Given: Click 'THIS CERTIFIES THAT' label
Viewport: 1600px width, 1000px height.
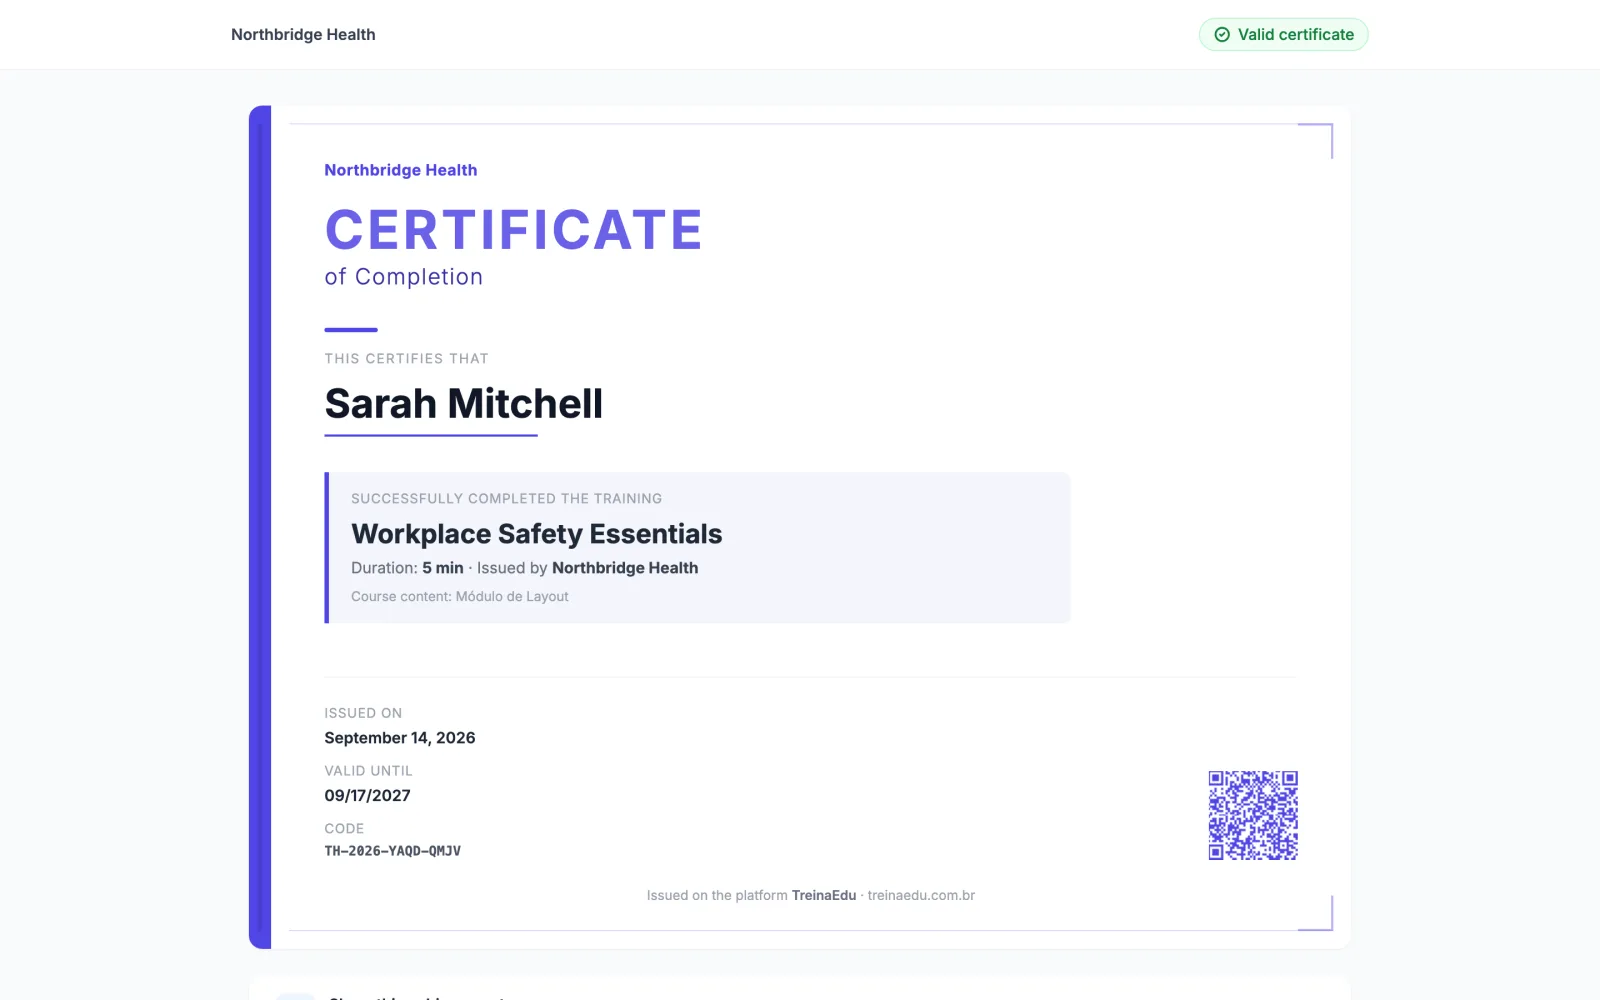Looking at the screenshot, I should (406, 358).
